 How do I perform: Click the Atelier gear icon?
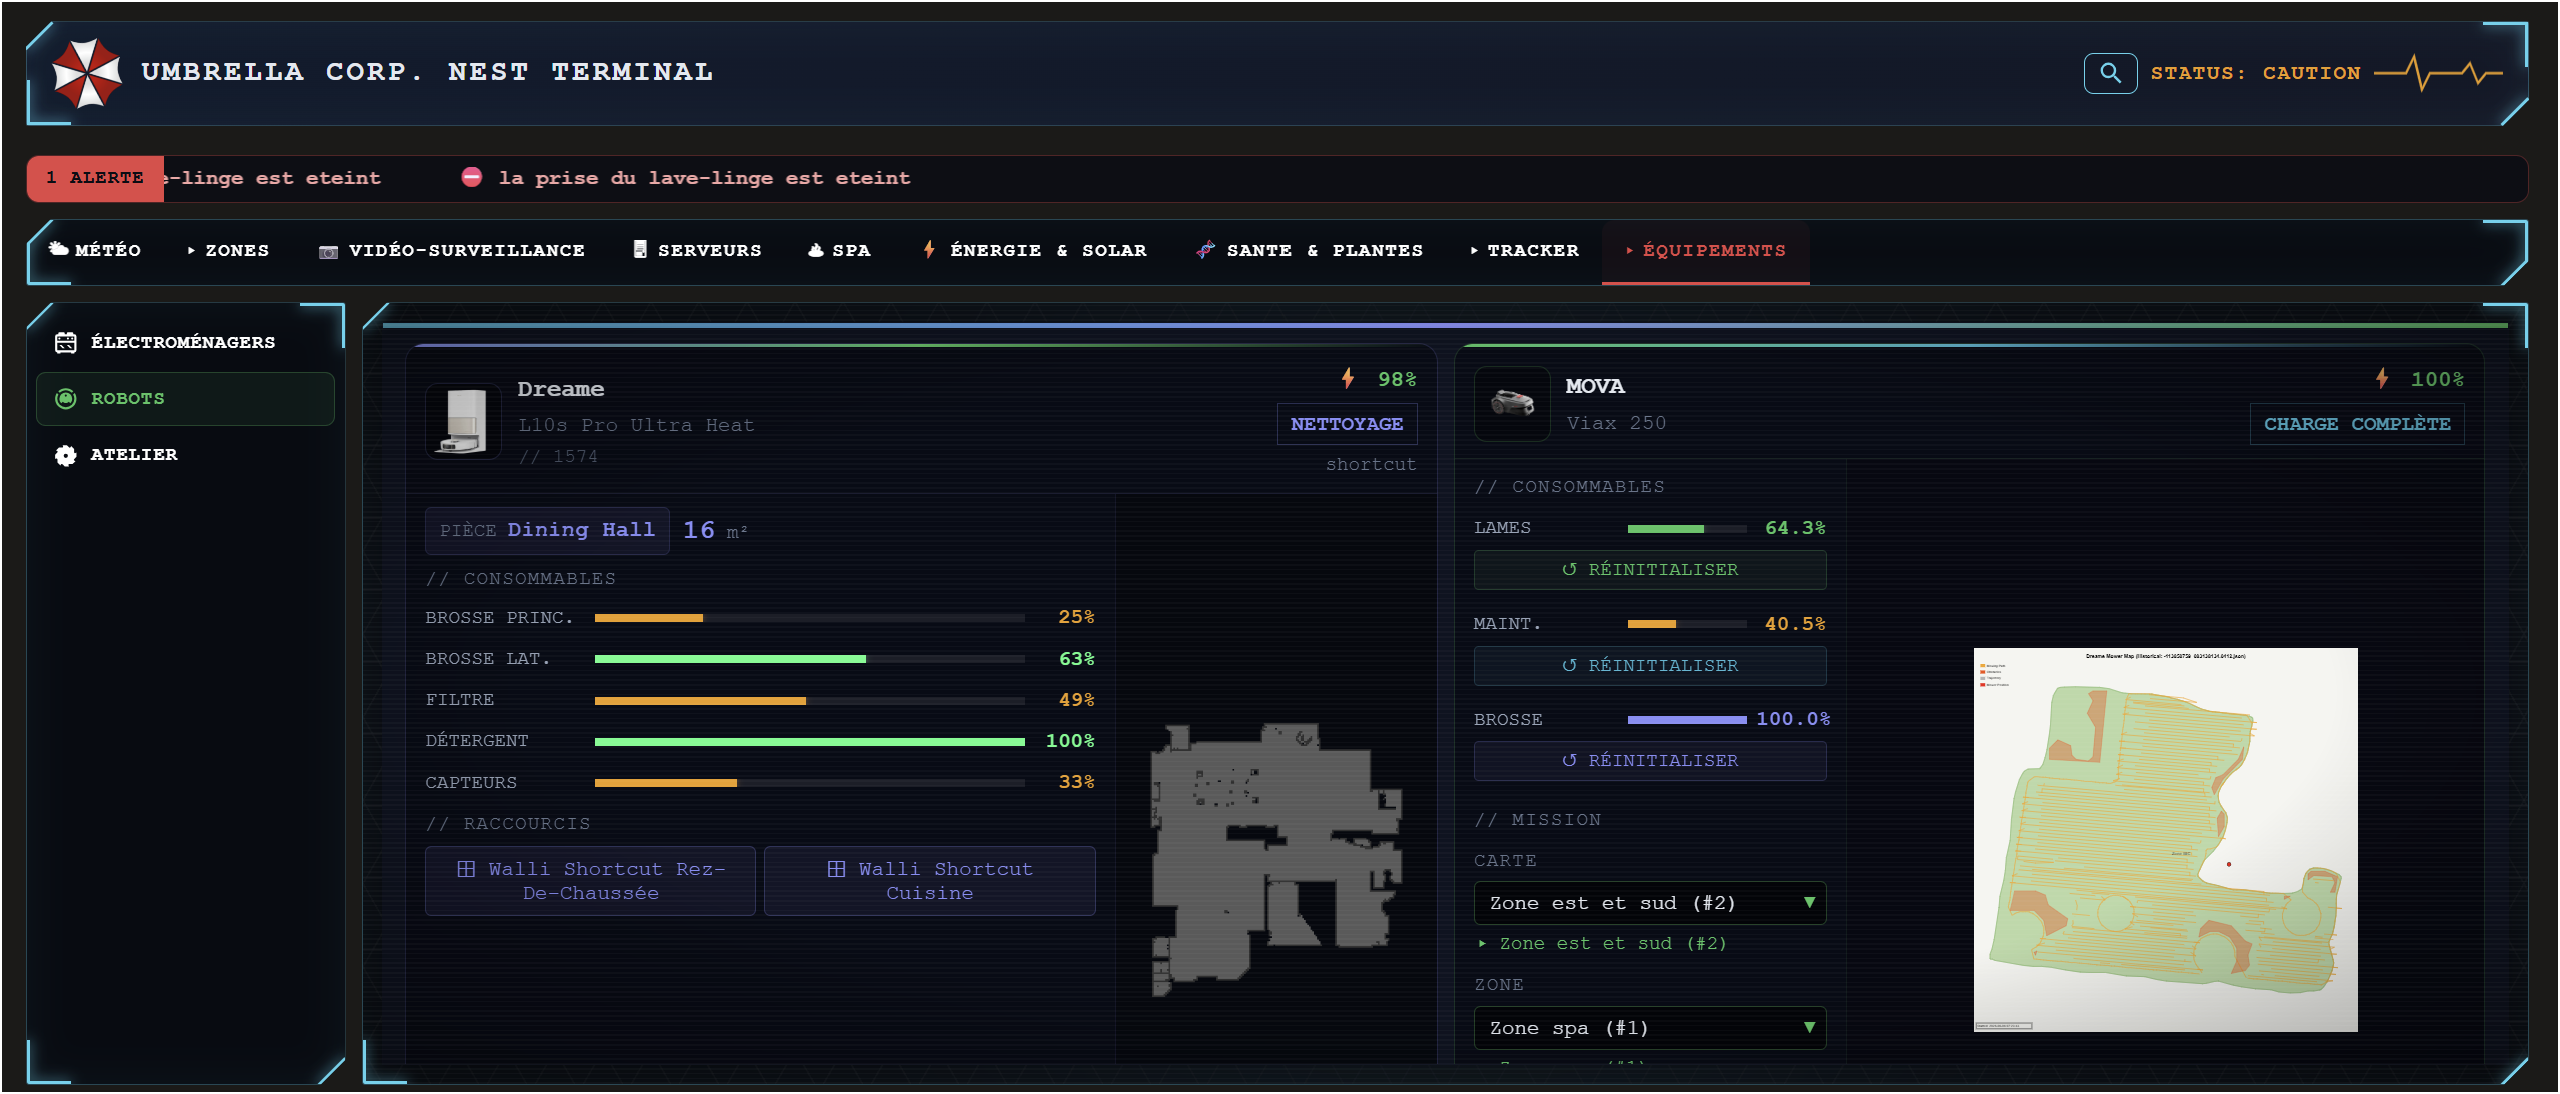66,455
